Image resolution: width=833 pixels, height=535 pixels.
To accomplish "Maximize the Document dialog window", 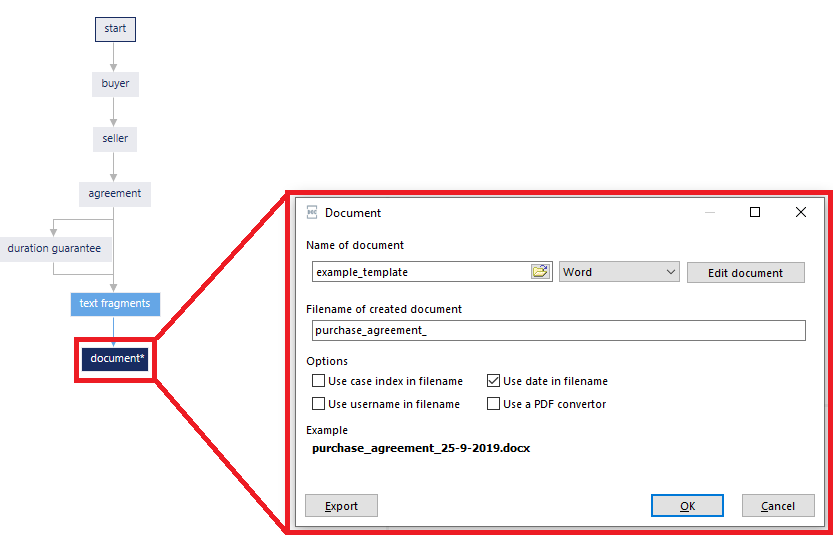I will tap(754, 213).
